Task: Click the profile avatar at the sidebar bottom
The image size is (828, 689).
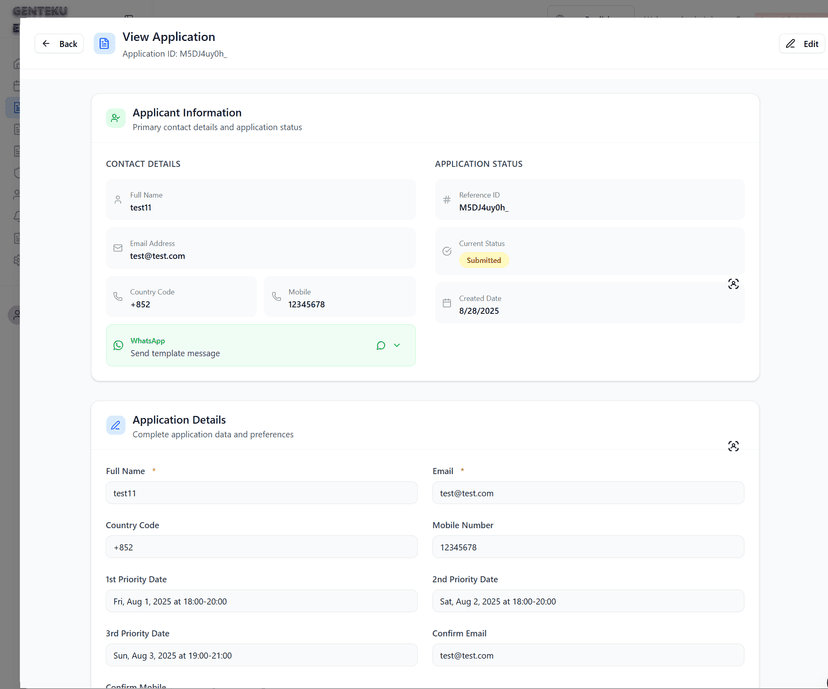Action: point(16,315)
